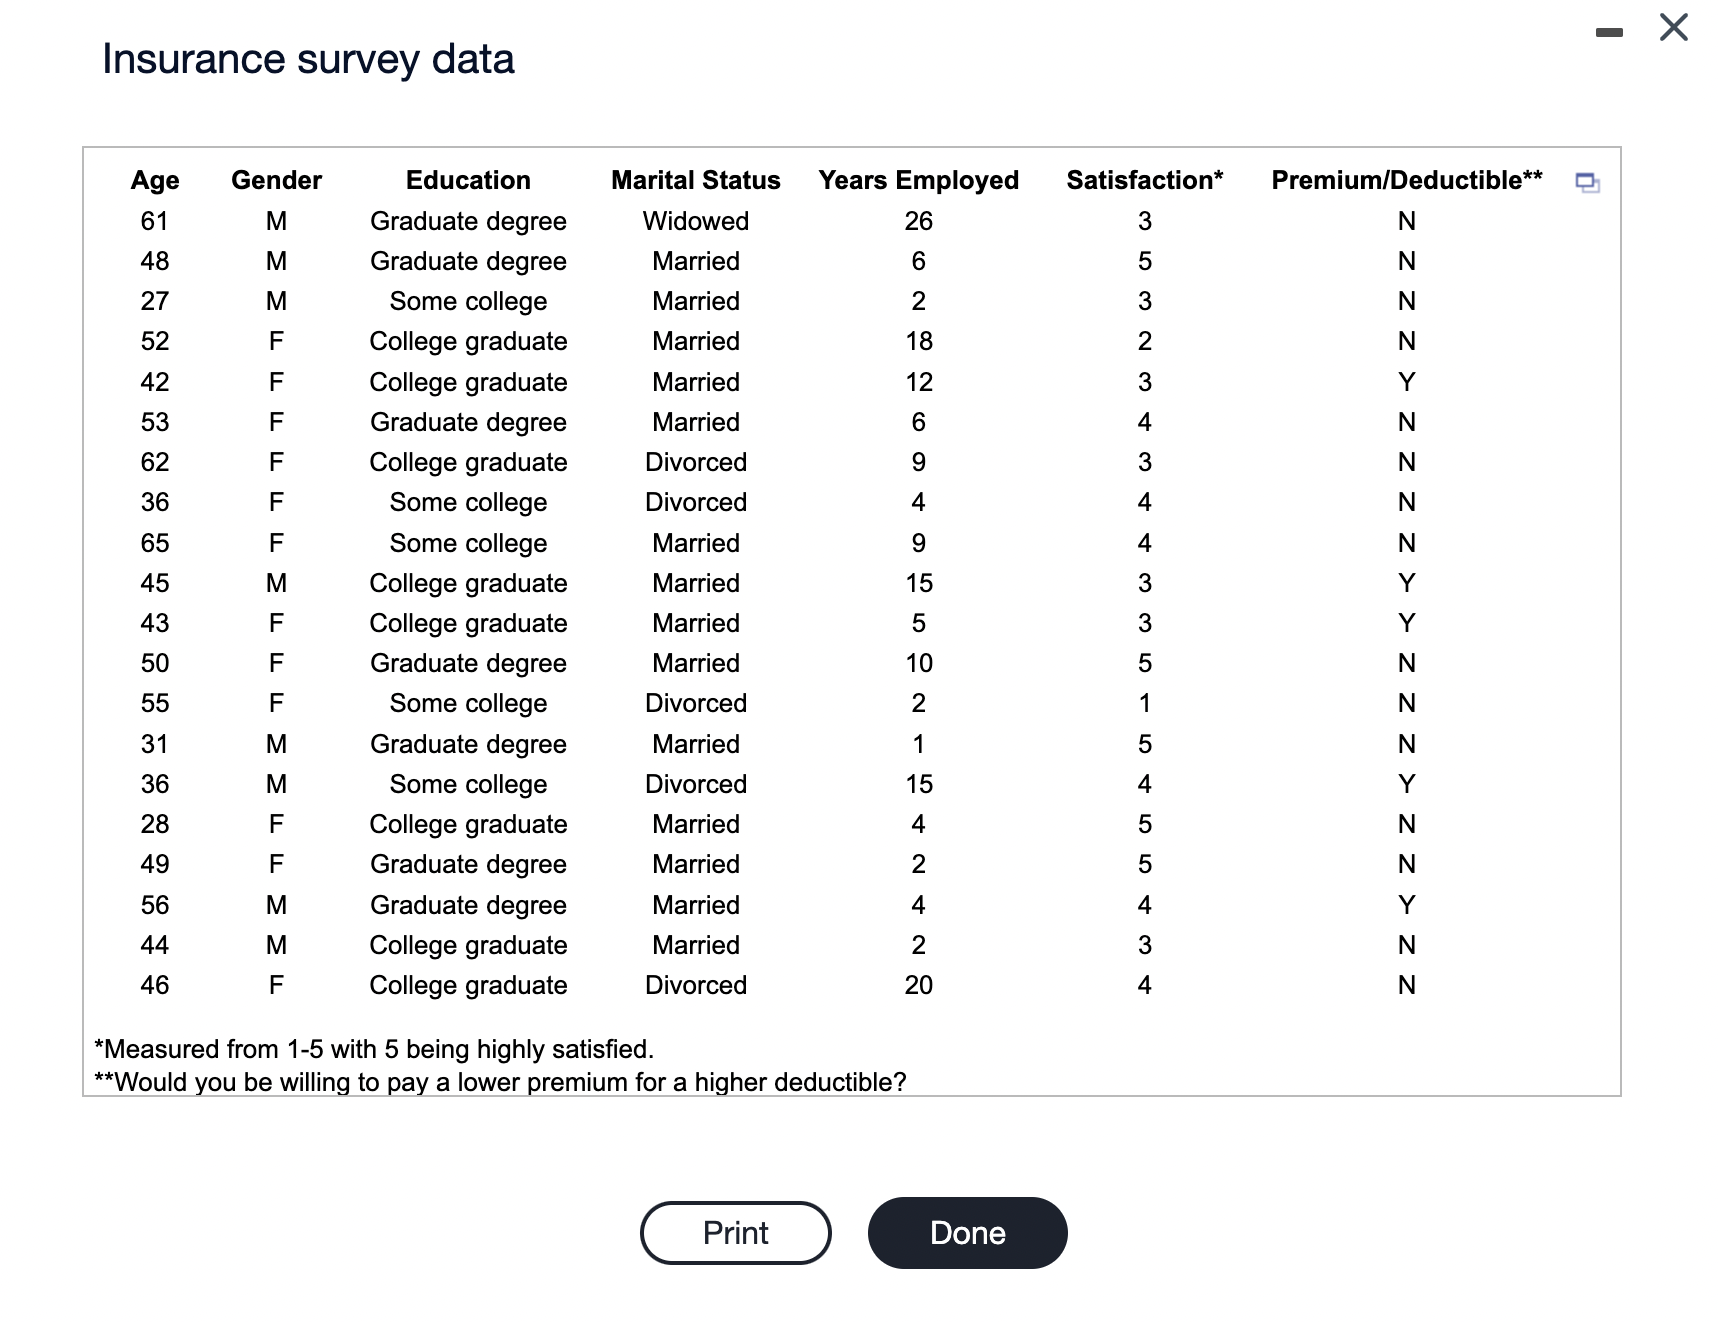Viewport: 1718px width, 1322px height.
Task: Click the Y value in the age 42 row
Action: pyautogui.click(x=1406, y=381)
